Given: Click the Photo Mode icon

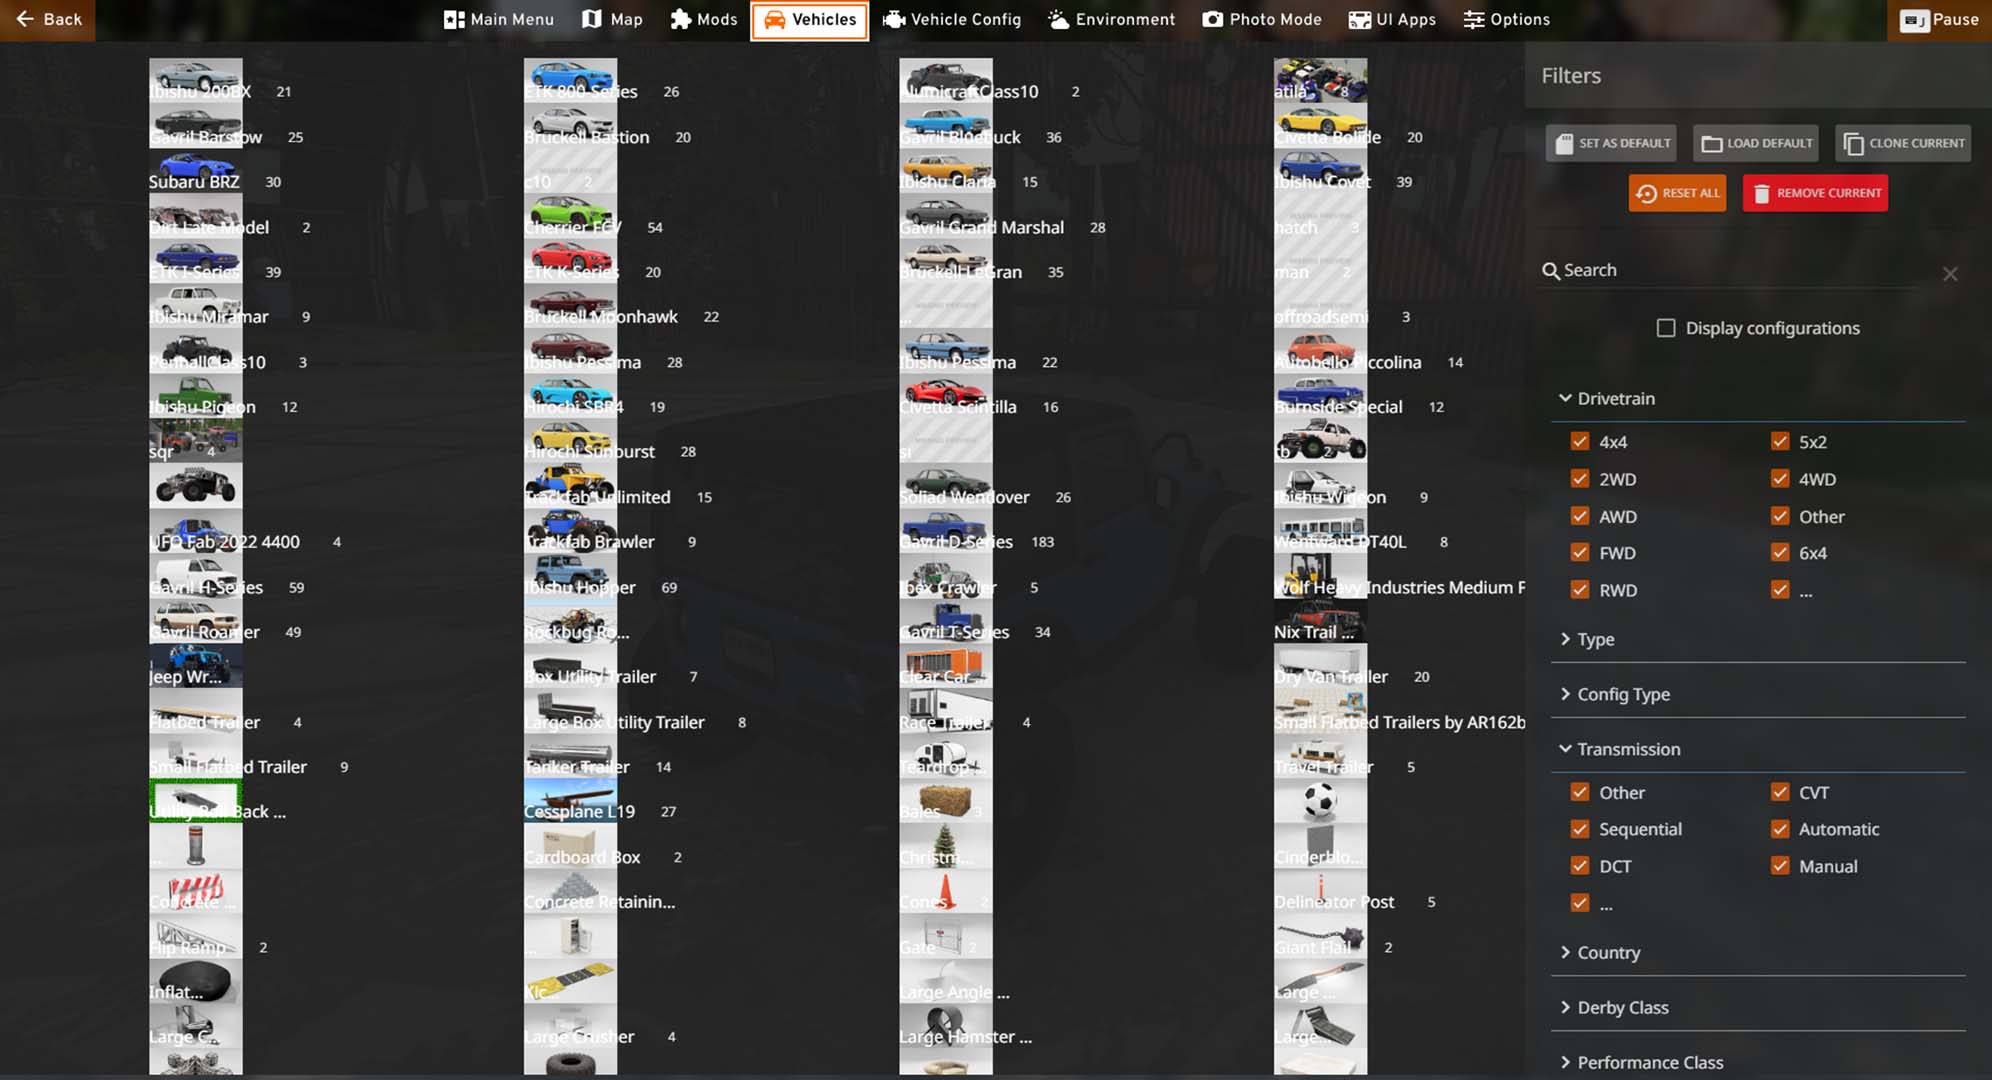Looking at the screenshot, I should click(1211, 19).
